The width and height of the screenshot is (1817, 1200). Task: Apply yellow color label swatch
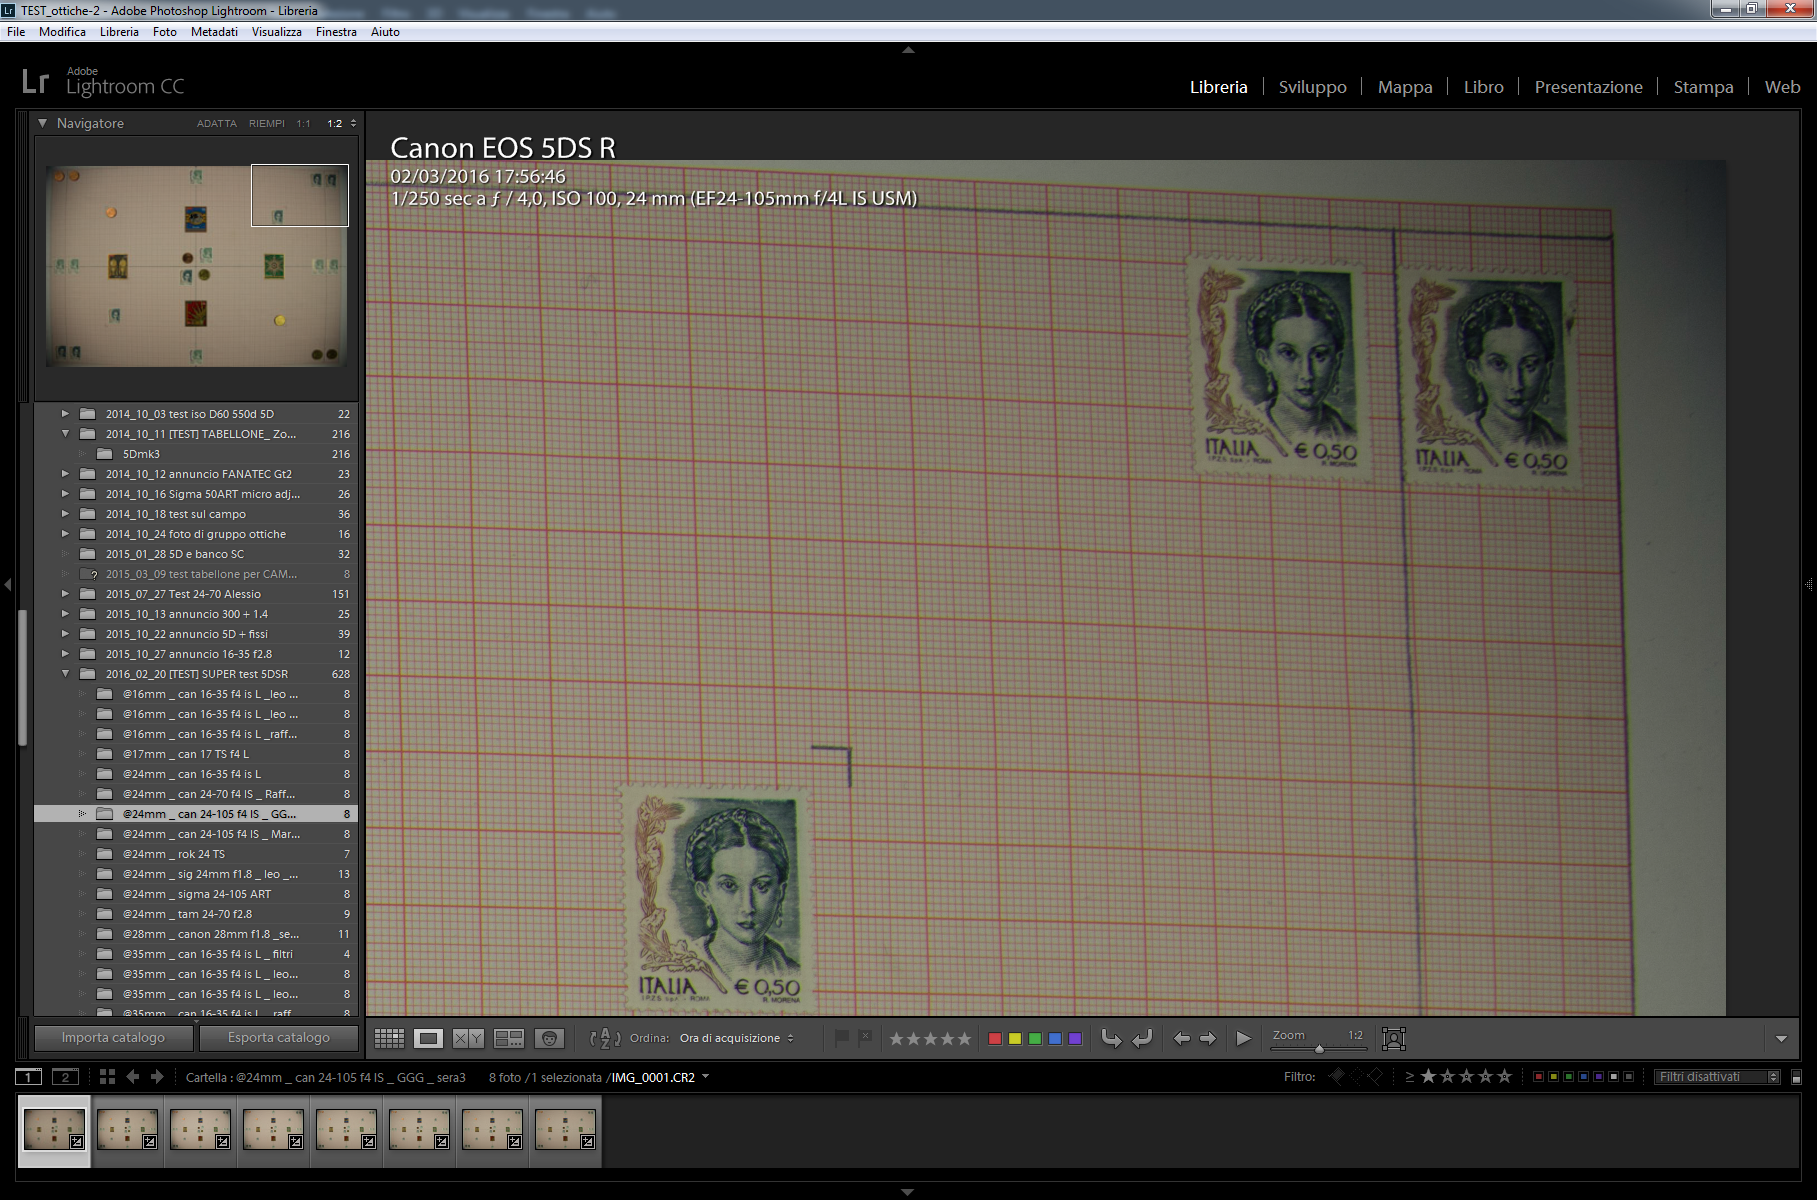[1015, 1039]
